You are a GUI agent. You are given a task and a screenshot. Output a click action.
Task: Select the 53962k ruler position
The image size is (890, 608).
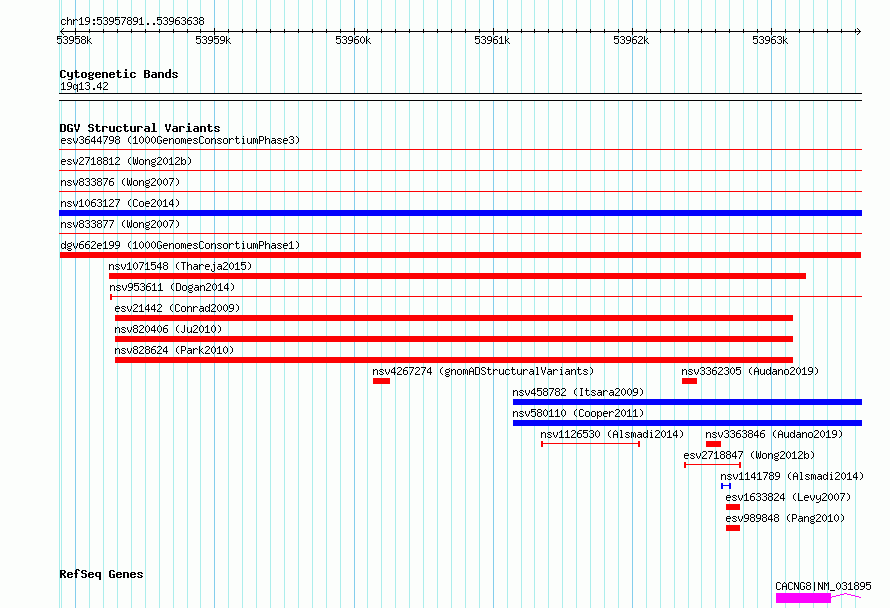(631, 40)
